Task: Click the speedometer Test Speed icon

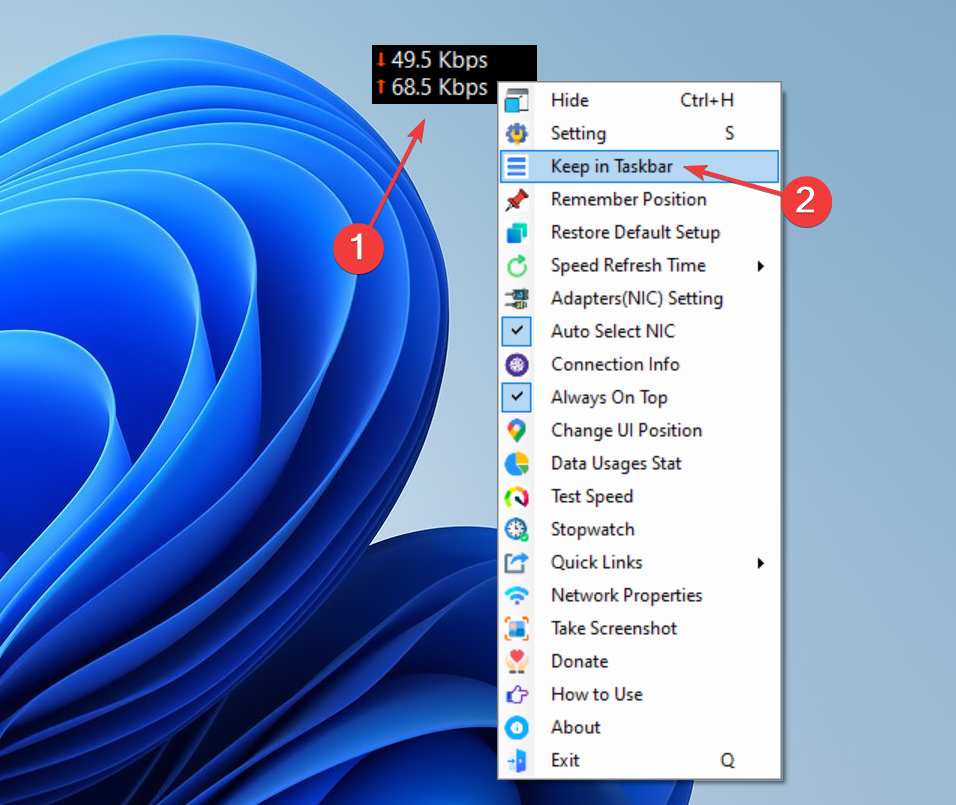Action: (516, 496)
